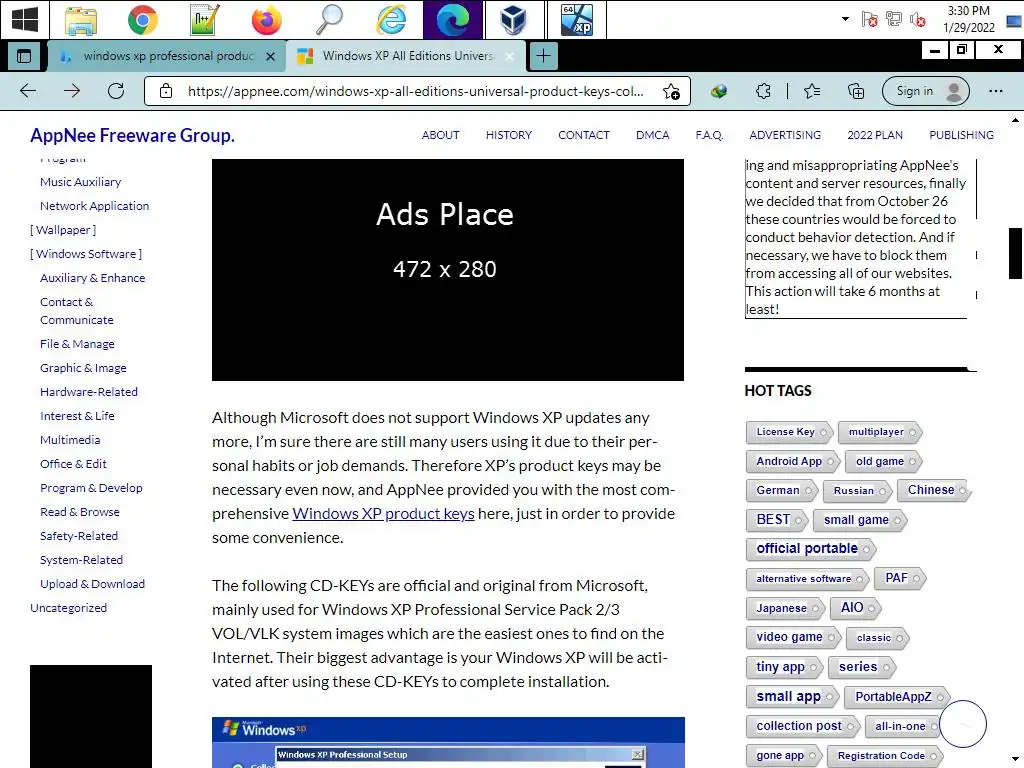The height and width of the screenshot is (768, 1024).
Task: Open the 64-bit XP taskbar app
Action: [x=577, y=20]
